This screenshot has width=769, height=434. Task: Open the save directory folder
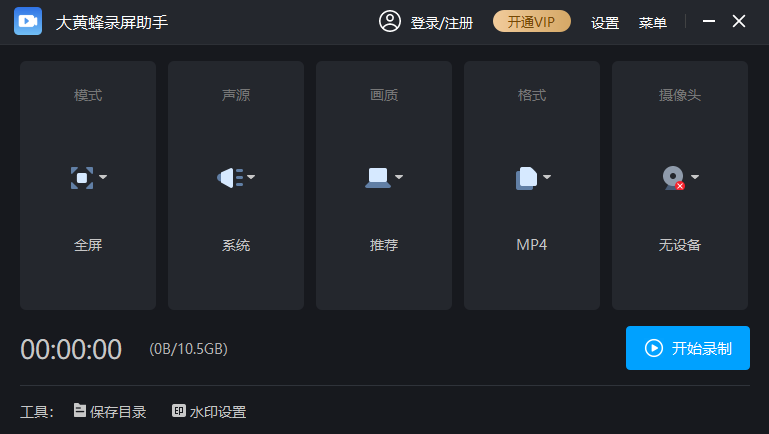[110, 411]
